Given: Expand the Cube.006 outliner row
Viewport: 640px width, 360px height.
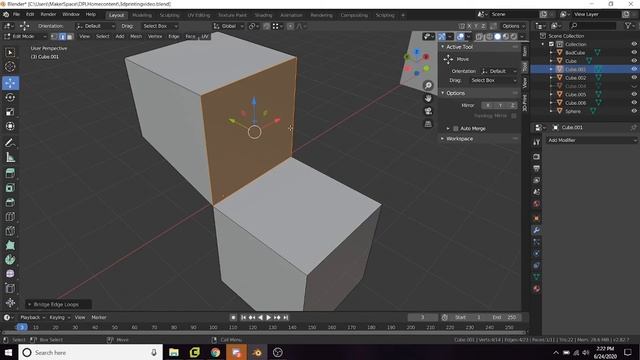Looking at the screenshot, I should 551,103.
